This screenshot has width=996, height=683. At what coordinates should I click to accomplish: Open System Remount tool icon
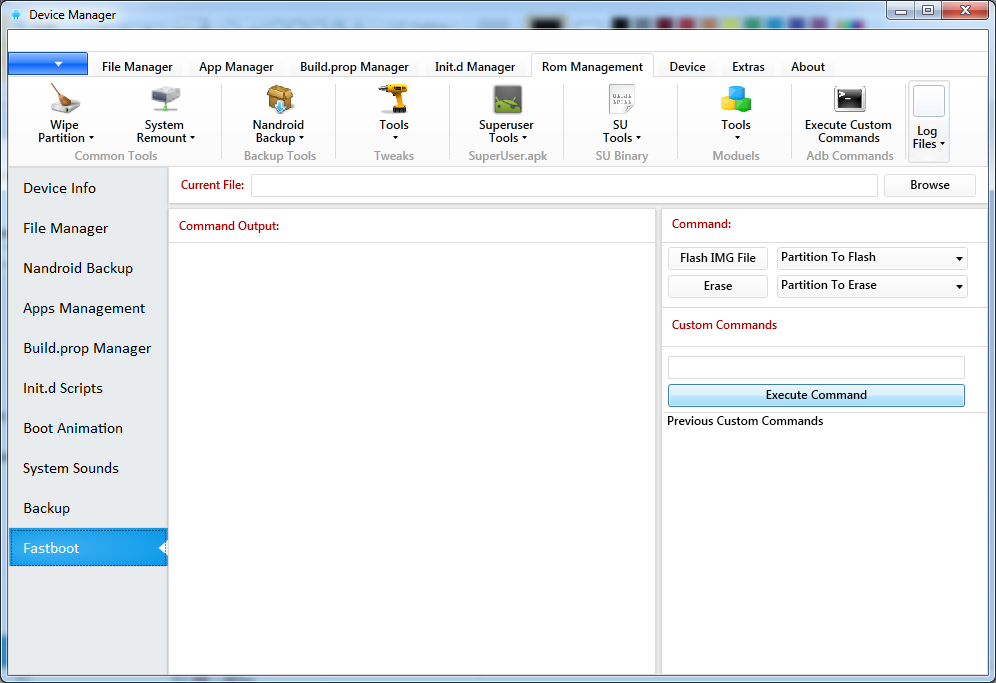(165, 100)
